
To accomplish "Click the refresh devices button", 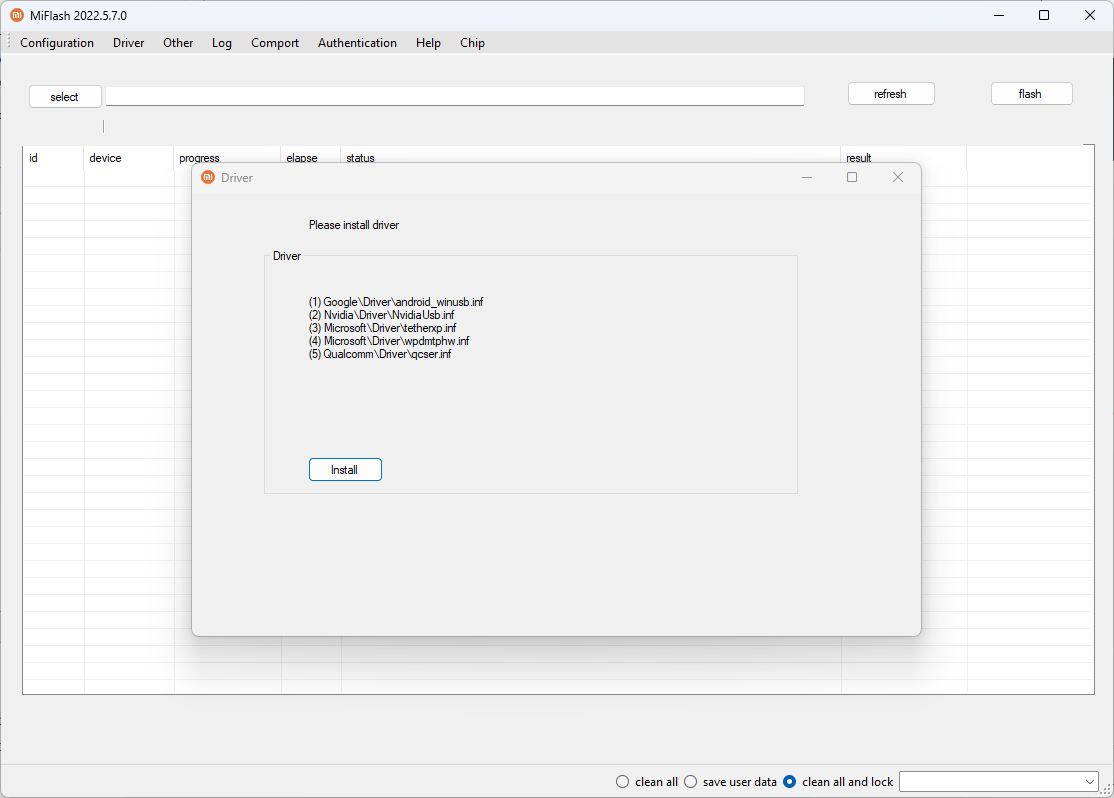I will tap(890, 94).
